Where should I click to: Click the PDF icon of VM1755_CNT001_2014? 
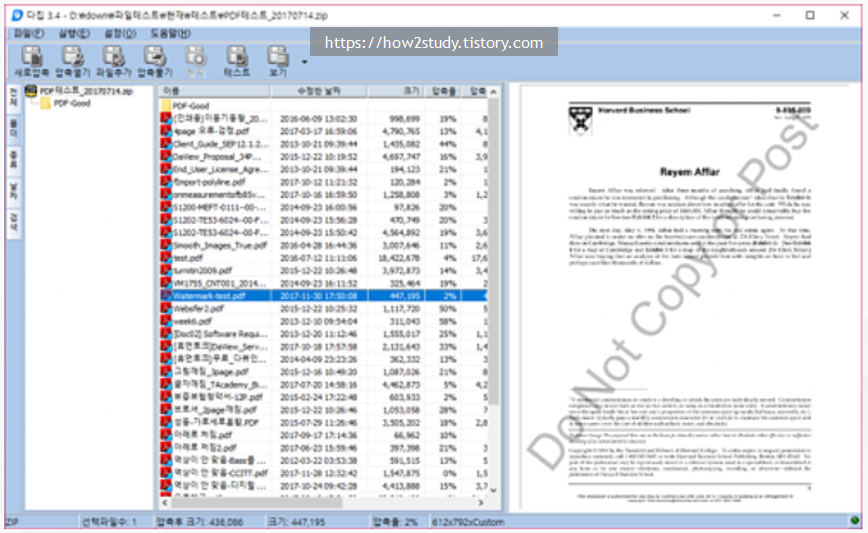(x=166, y=283)
